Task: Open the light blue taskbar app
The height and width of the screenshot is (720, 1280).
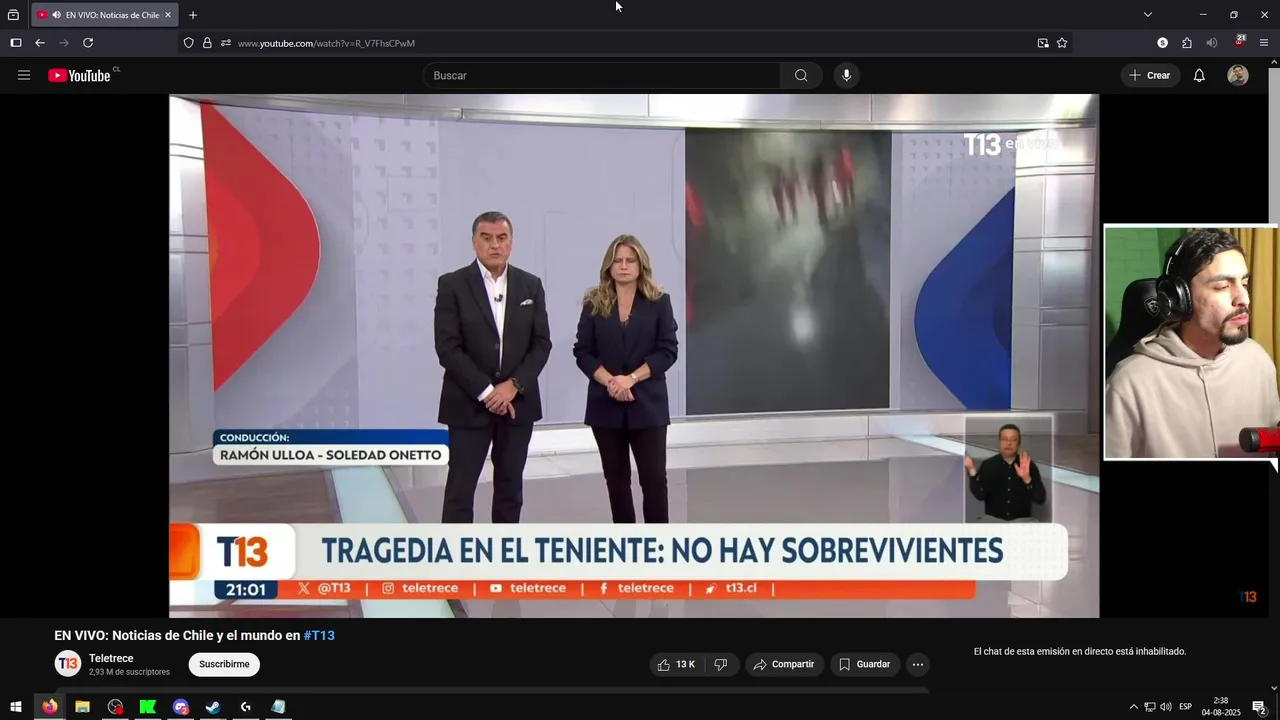Action: [x=279, y=707]
